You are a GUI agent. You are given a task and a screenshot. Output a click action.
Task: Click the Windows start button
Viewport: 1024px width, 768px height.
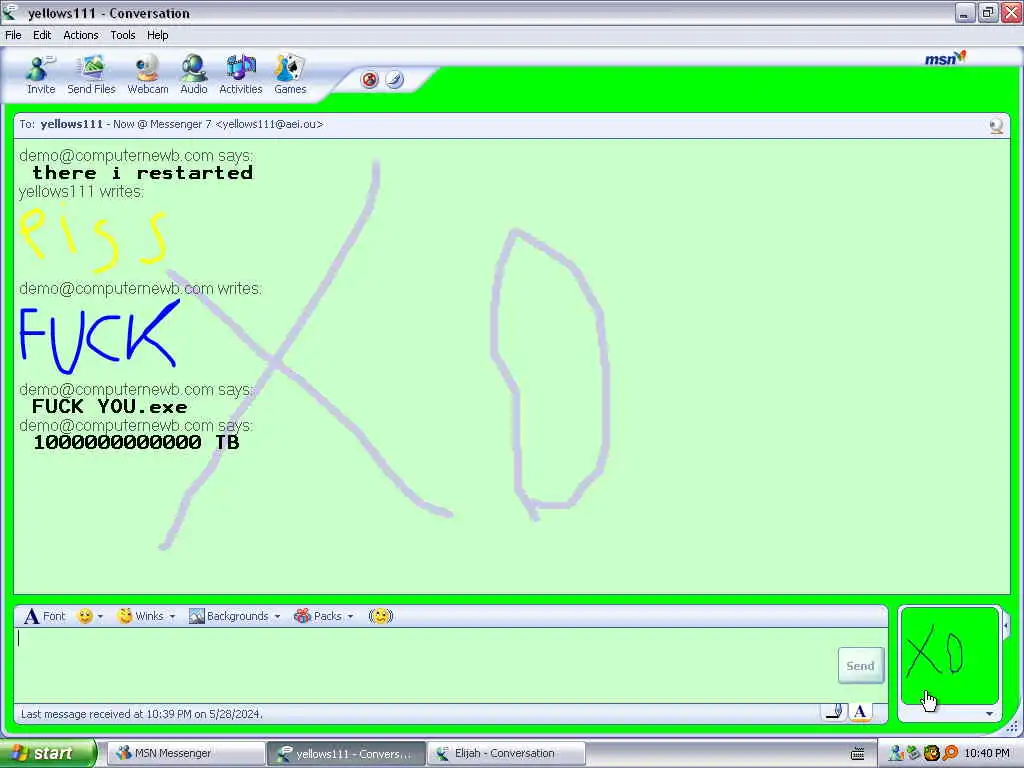pyautogui.click(x=47, y=754)
